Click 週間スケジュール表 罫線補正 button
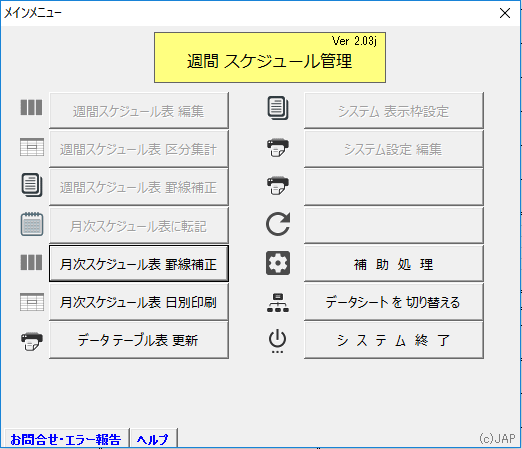522x449 pixels. 139,187
